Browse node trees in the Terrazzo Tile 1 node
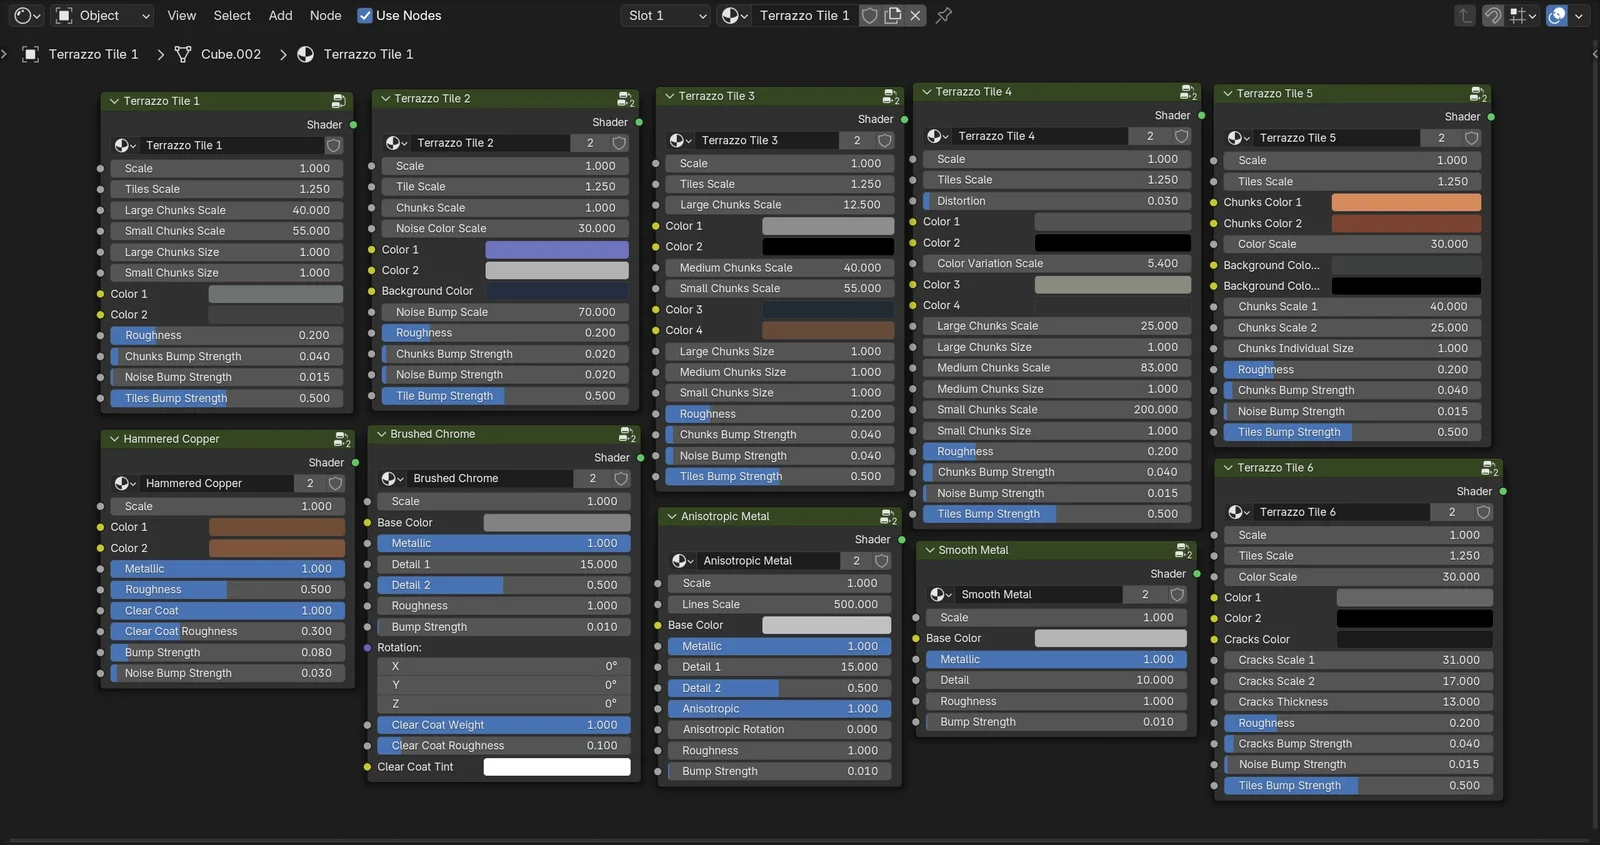 (x=125, y=145)
